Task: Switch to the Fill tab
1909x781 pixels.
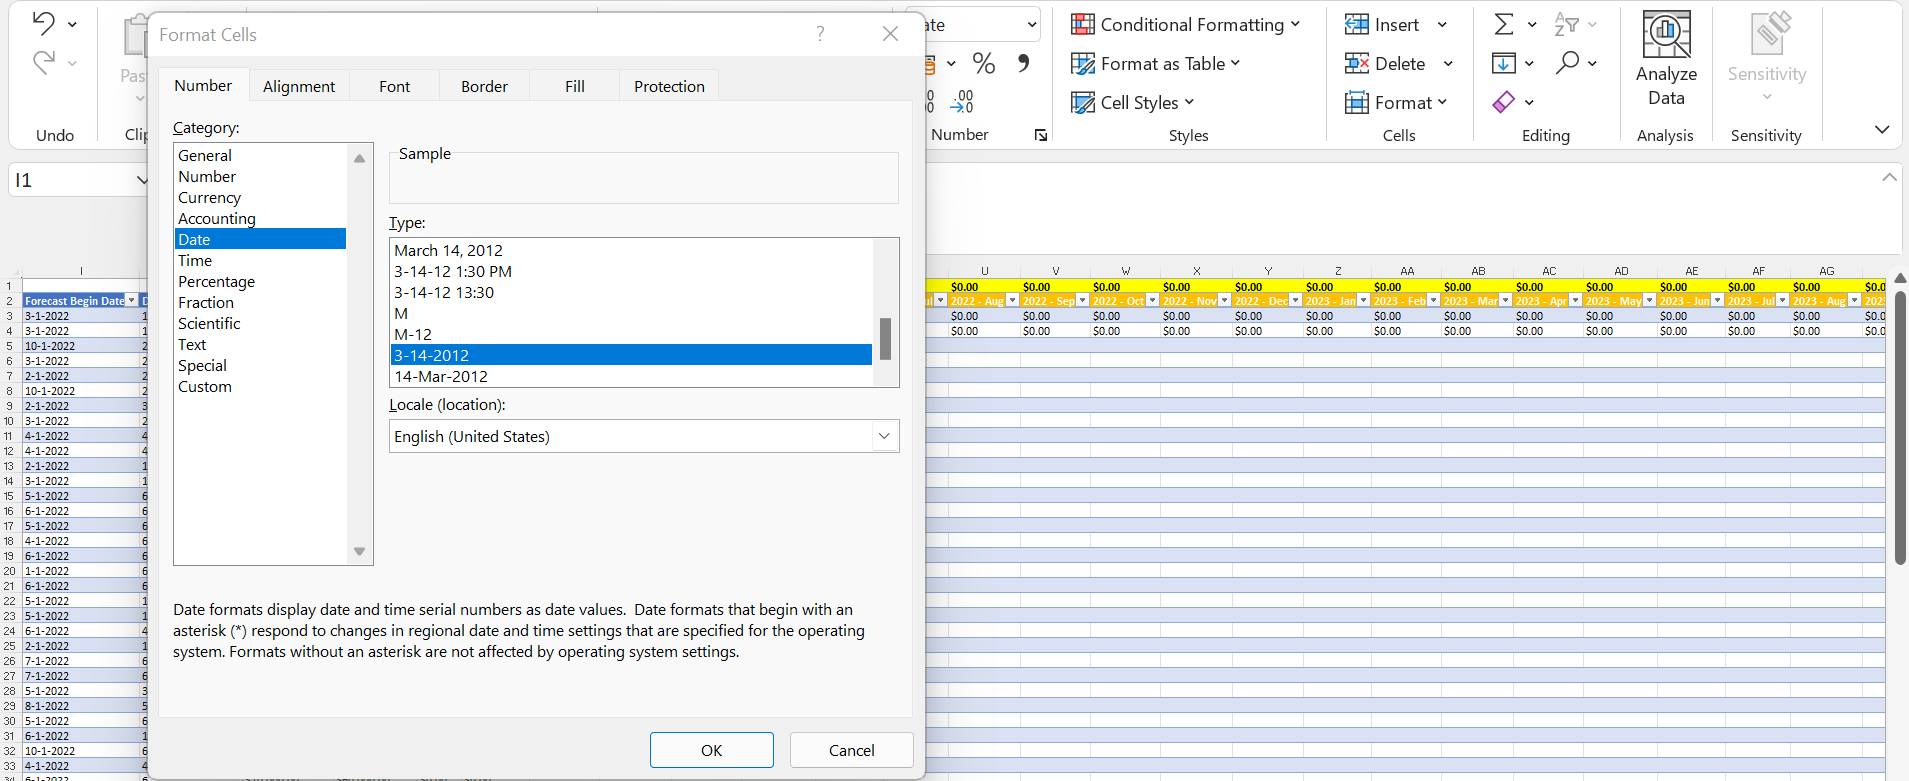Action: 575,87
